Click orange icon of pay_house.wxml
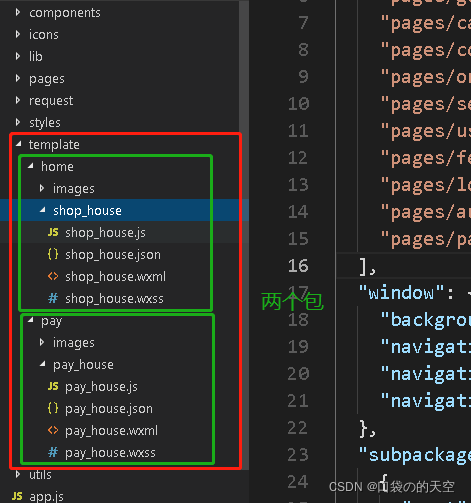The image size is (471, 503). 53,430
